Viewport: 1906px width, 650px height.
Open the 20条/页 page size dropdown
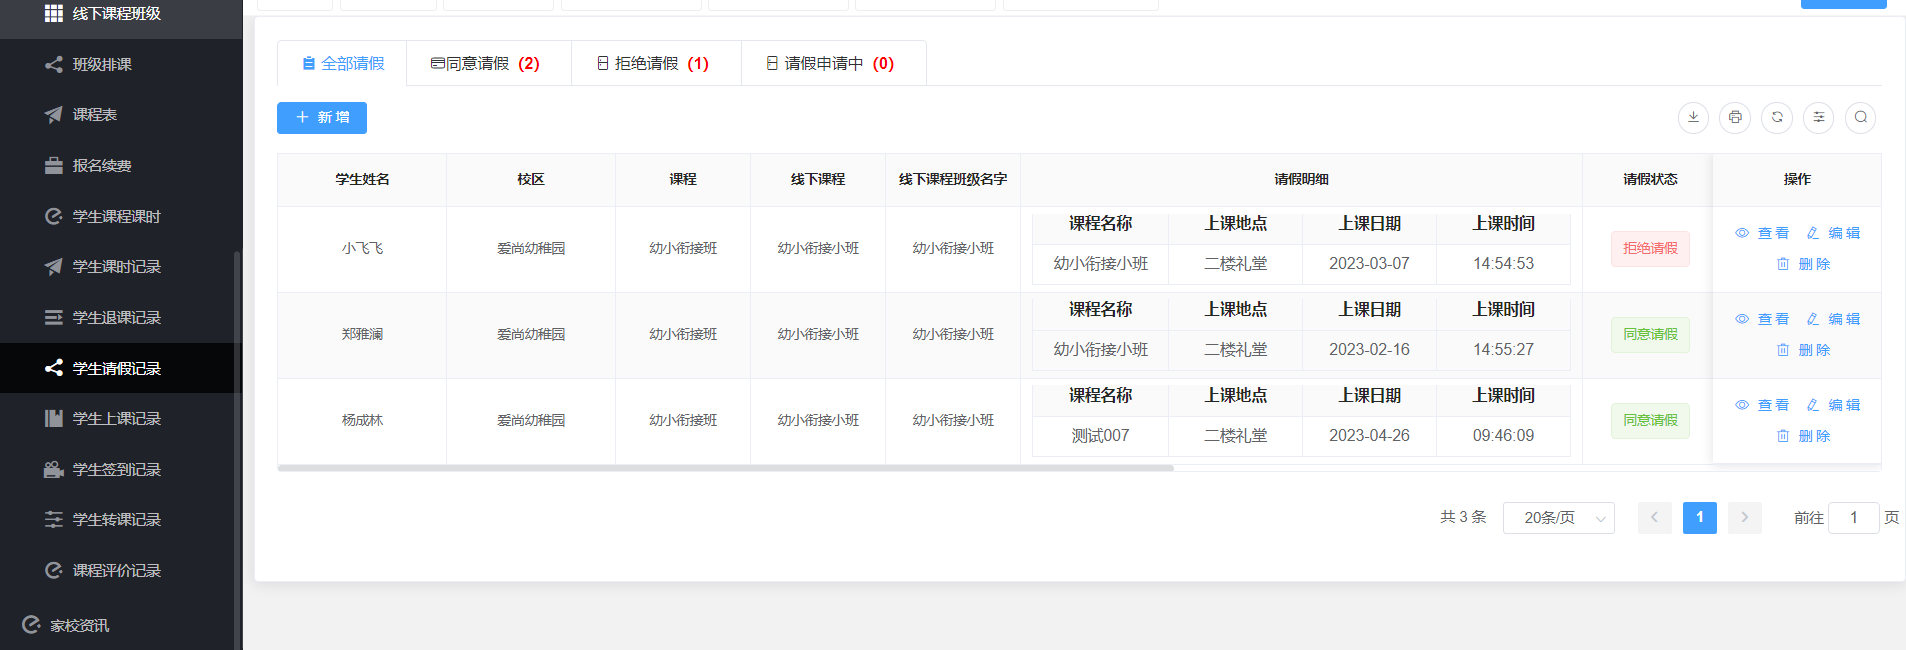(1559, 518)
